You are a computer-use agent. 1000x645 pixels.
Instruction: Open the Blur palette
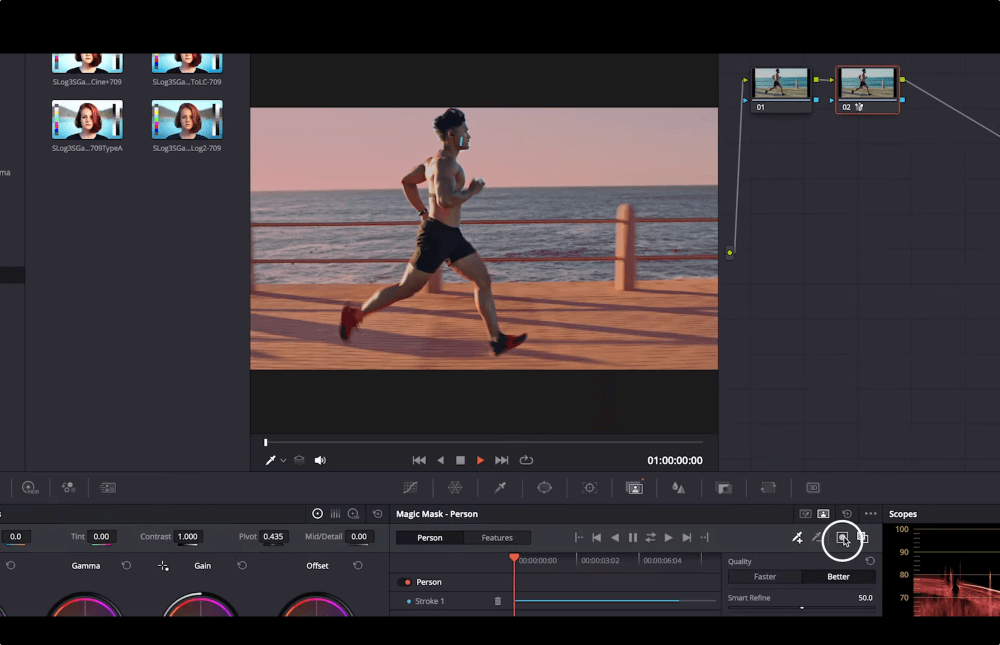[x=679, y=487]
